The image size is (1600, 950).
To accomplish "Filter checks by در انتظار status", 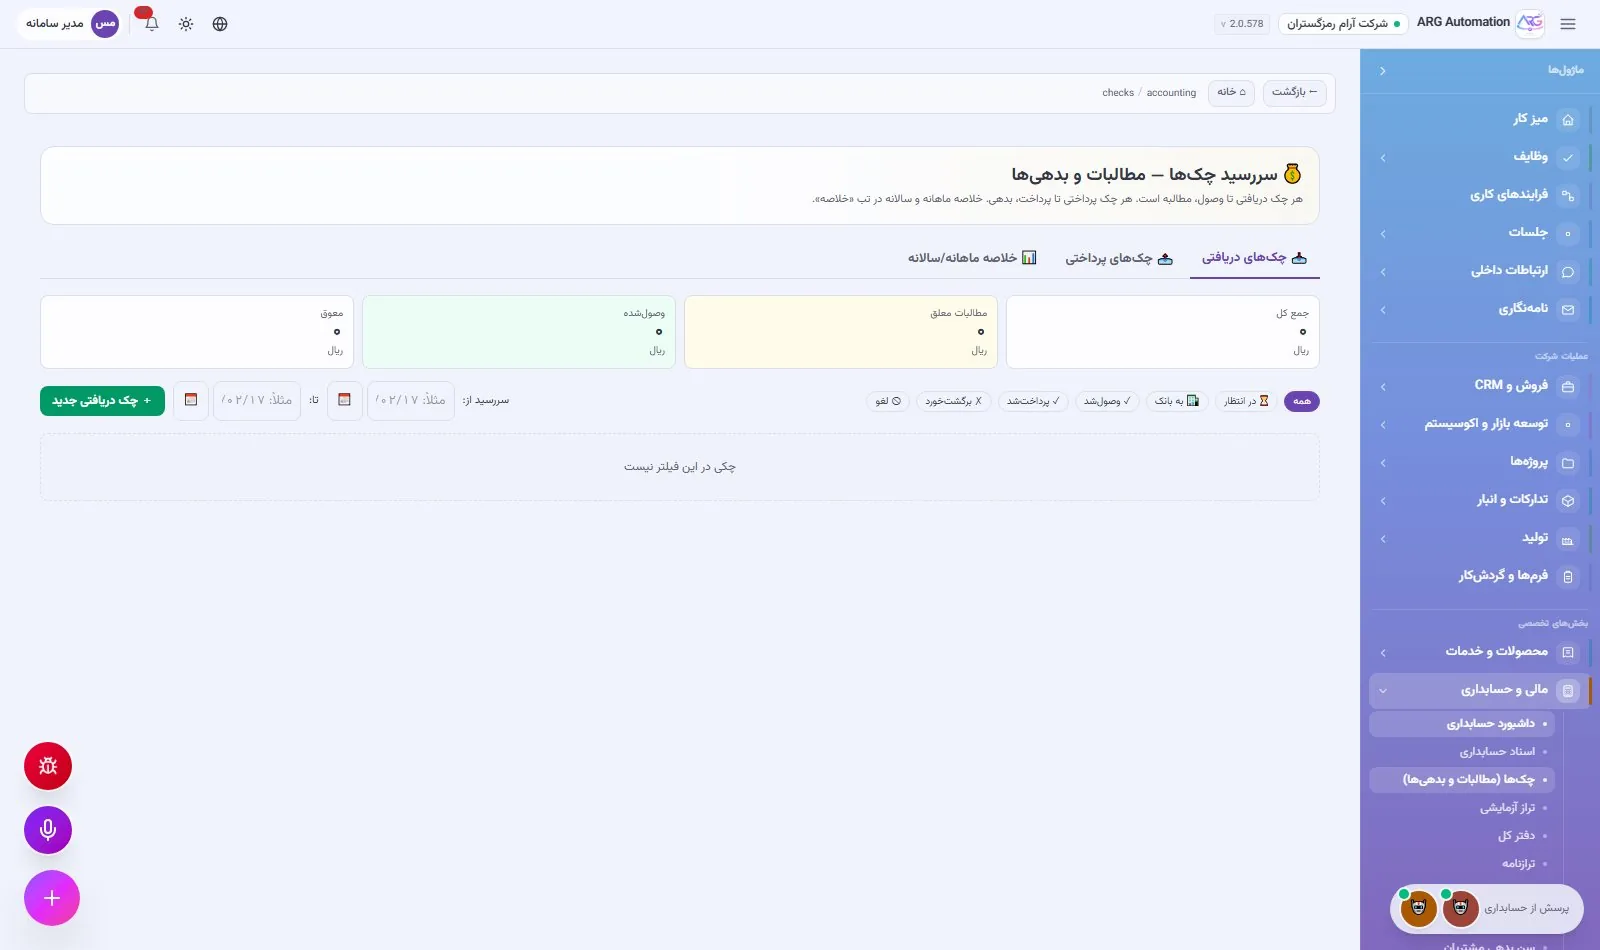I will pyautogui.click(x=1246, y=401).
